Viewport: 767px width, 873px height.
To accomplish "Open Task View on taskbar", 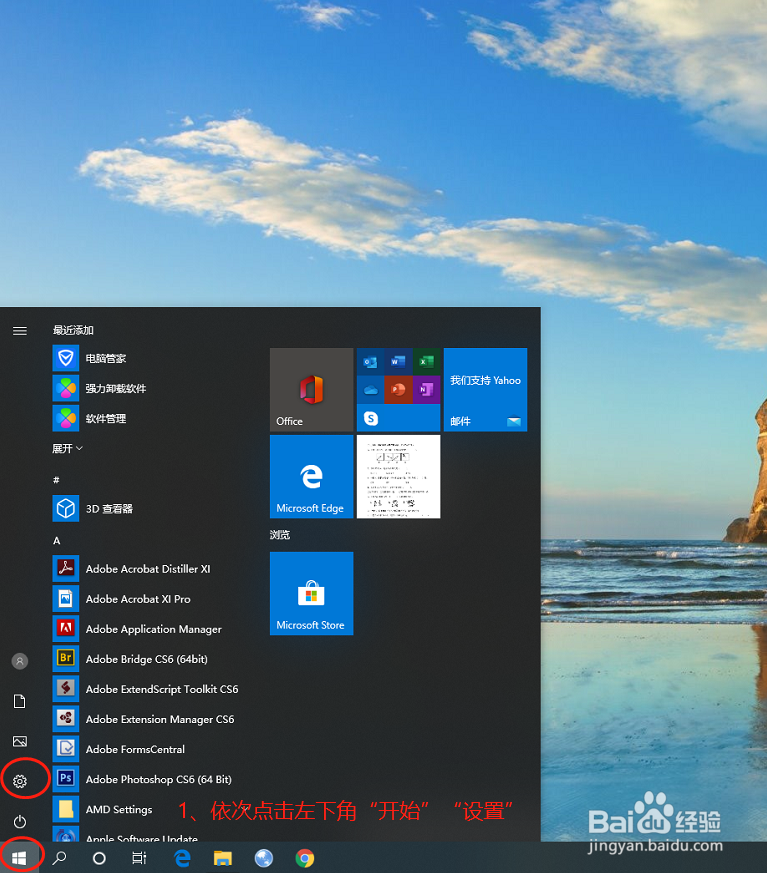I will click(139, 858).
